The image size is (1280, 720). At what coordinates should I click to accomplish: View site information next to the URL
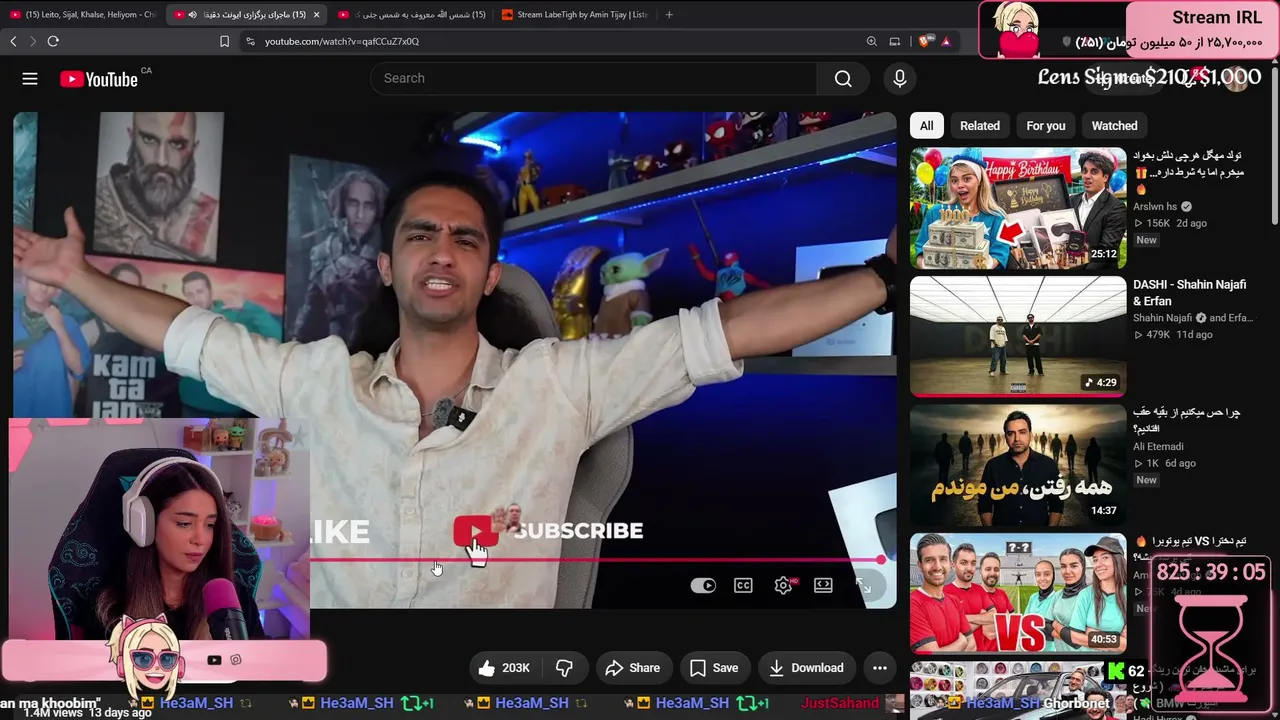(x=250, y=41)
